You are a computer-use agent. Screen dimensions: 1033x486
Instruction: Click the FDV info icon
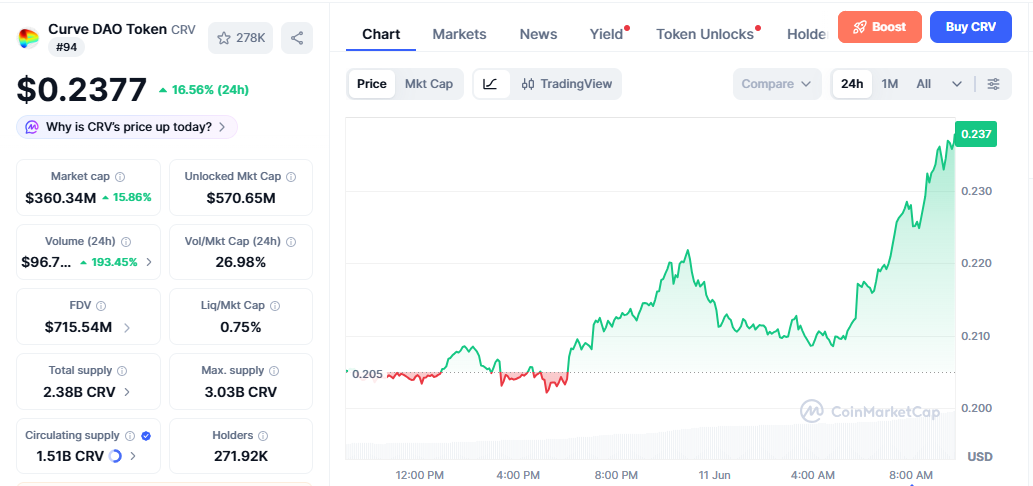coord(101,306)
